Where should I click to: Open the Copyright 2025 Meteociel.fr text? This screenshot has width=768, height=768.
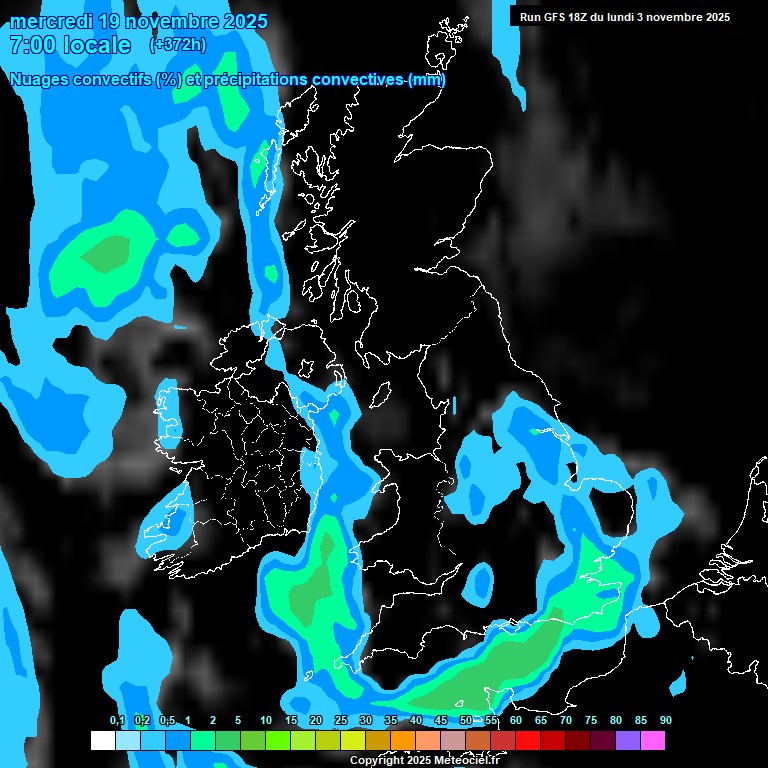425,760
